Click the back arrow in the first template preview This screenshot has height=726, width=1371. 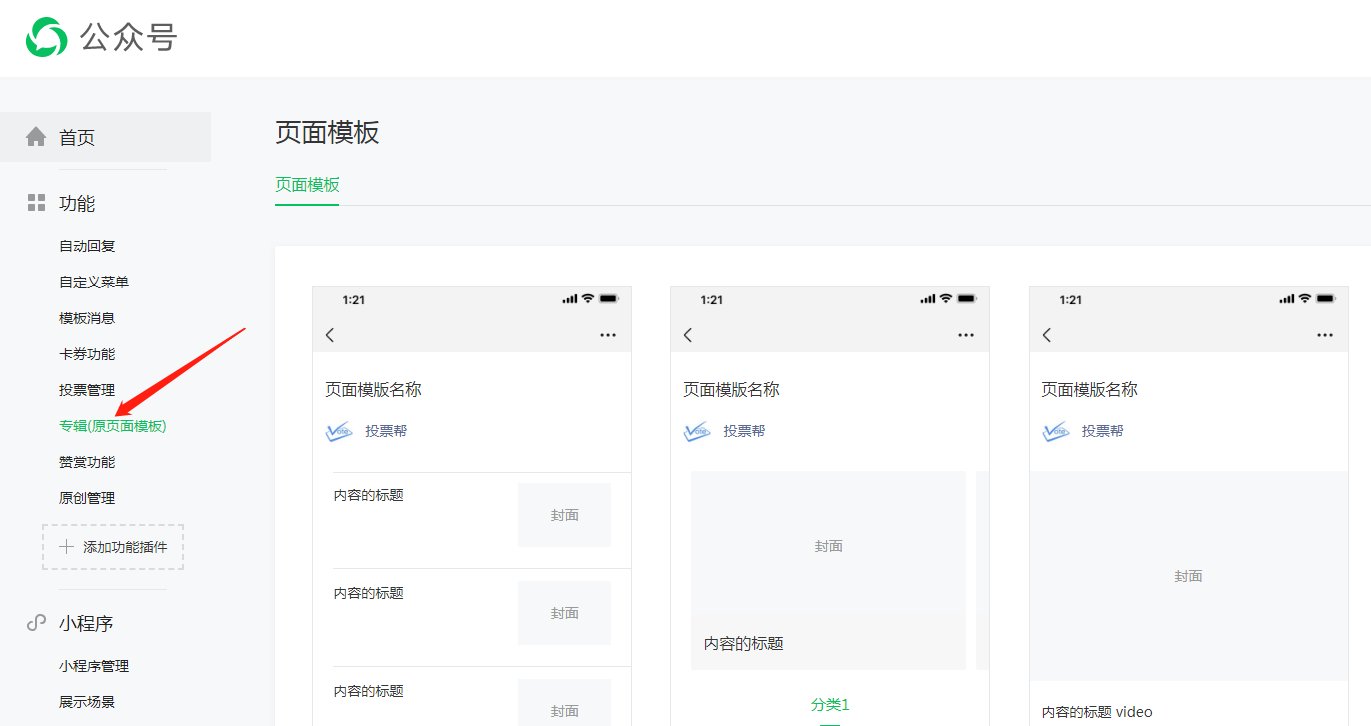330,335
